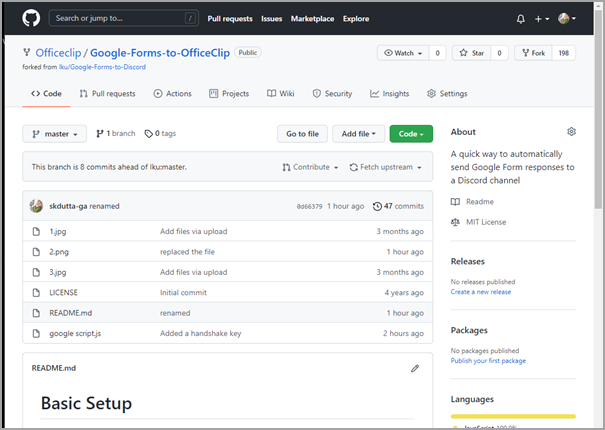Open the 2.png file
The height and width of the screenshot is (430, 605).
tap(59, 252)
